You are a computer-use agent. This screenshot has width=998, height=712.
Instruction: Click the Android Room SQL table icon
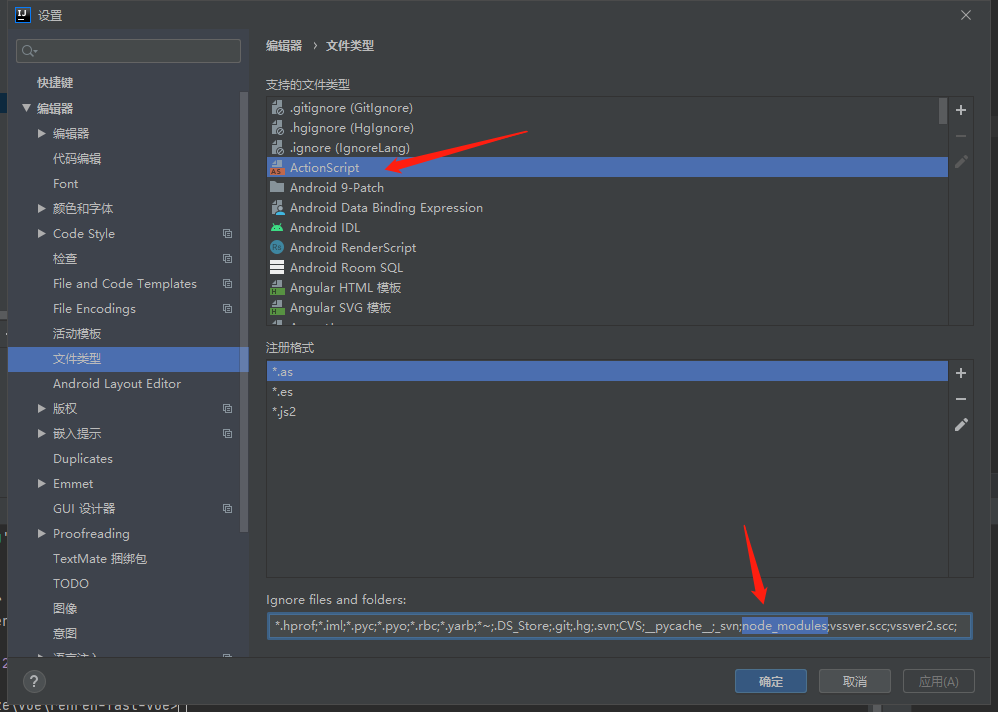(277, 267)
